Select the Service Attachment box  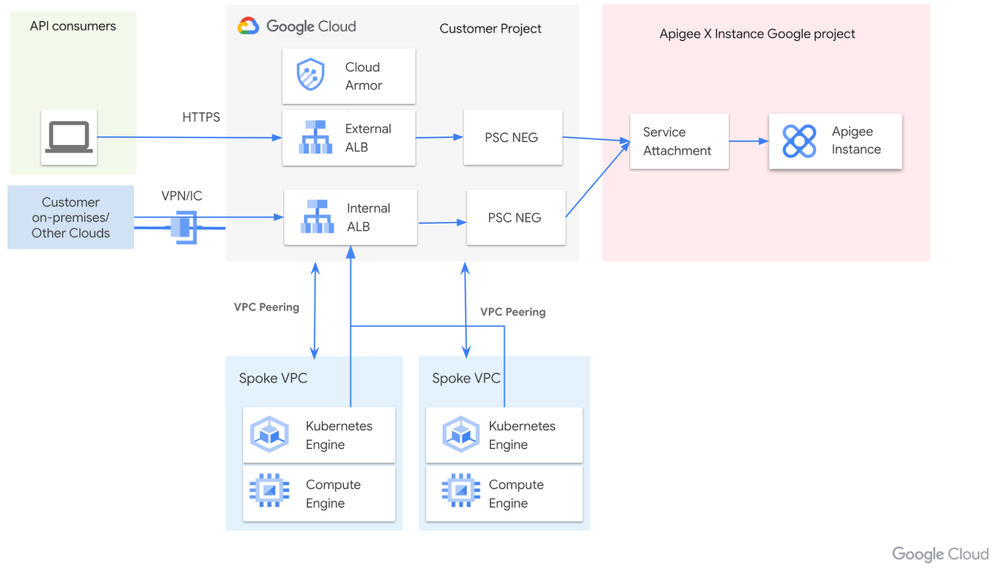coord(679,141)
